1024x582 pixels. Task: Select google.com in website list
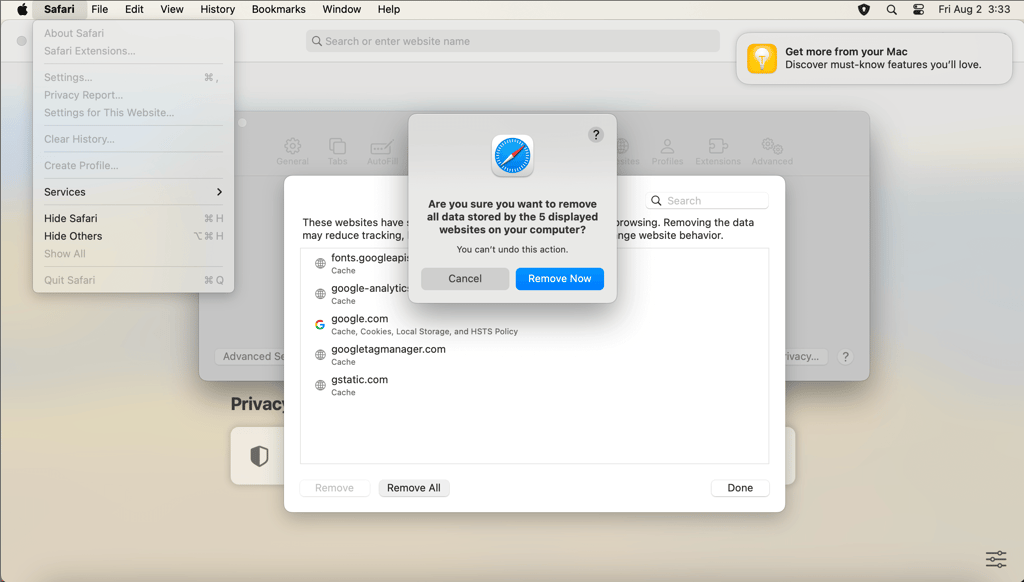pos(534,325)
